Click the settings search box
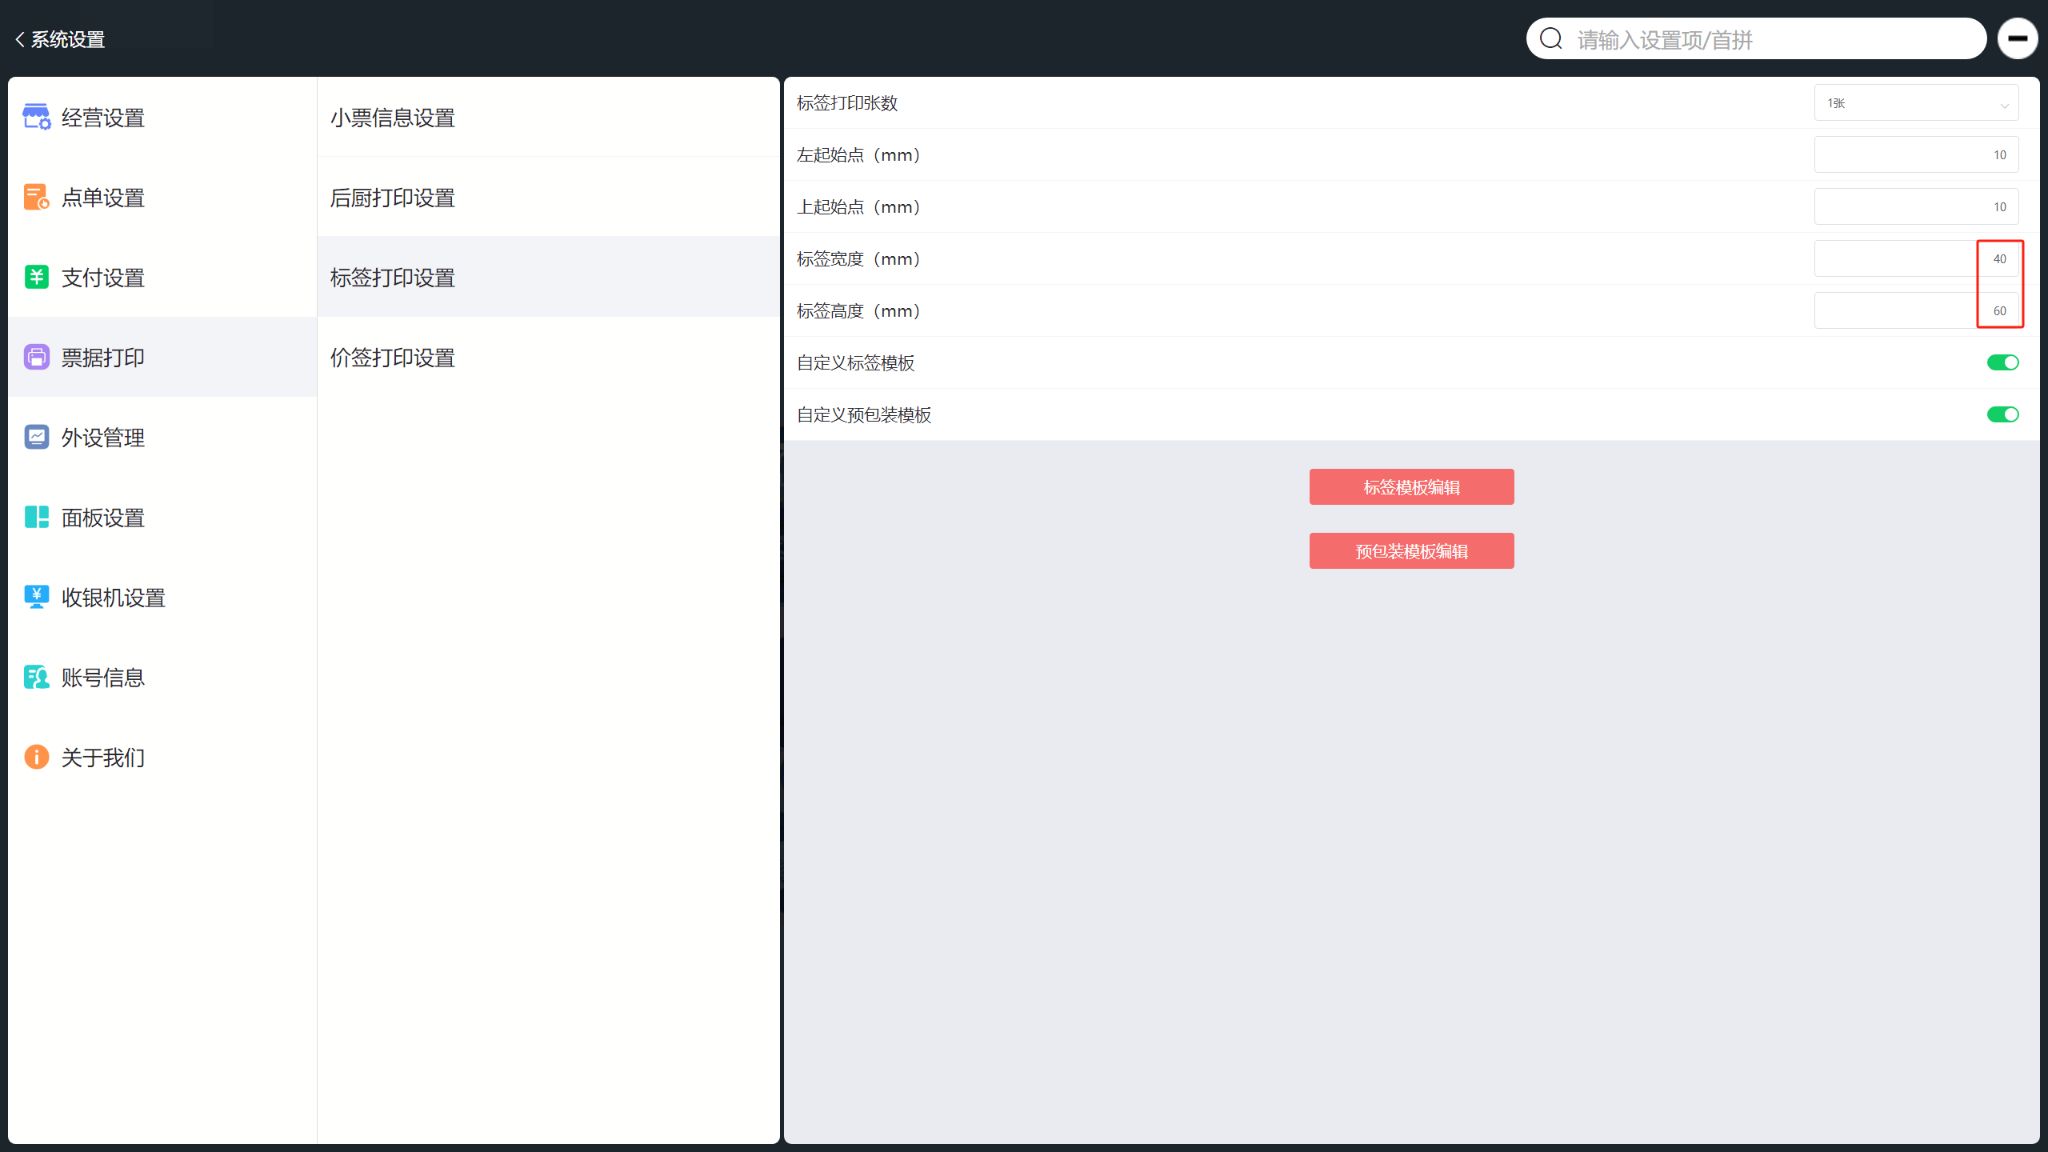Viewport: 2048px width, 1152px height. [x=1756, y=39]
